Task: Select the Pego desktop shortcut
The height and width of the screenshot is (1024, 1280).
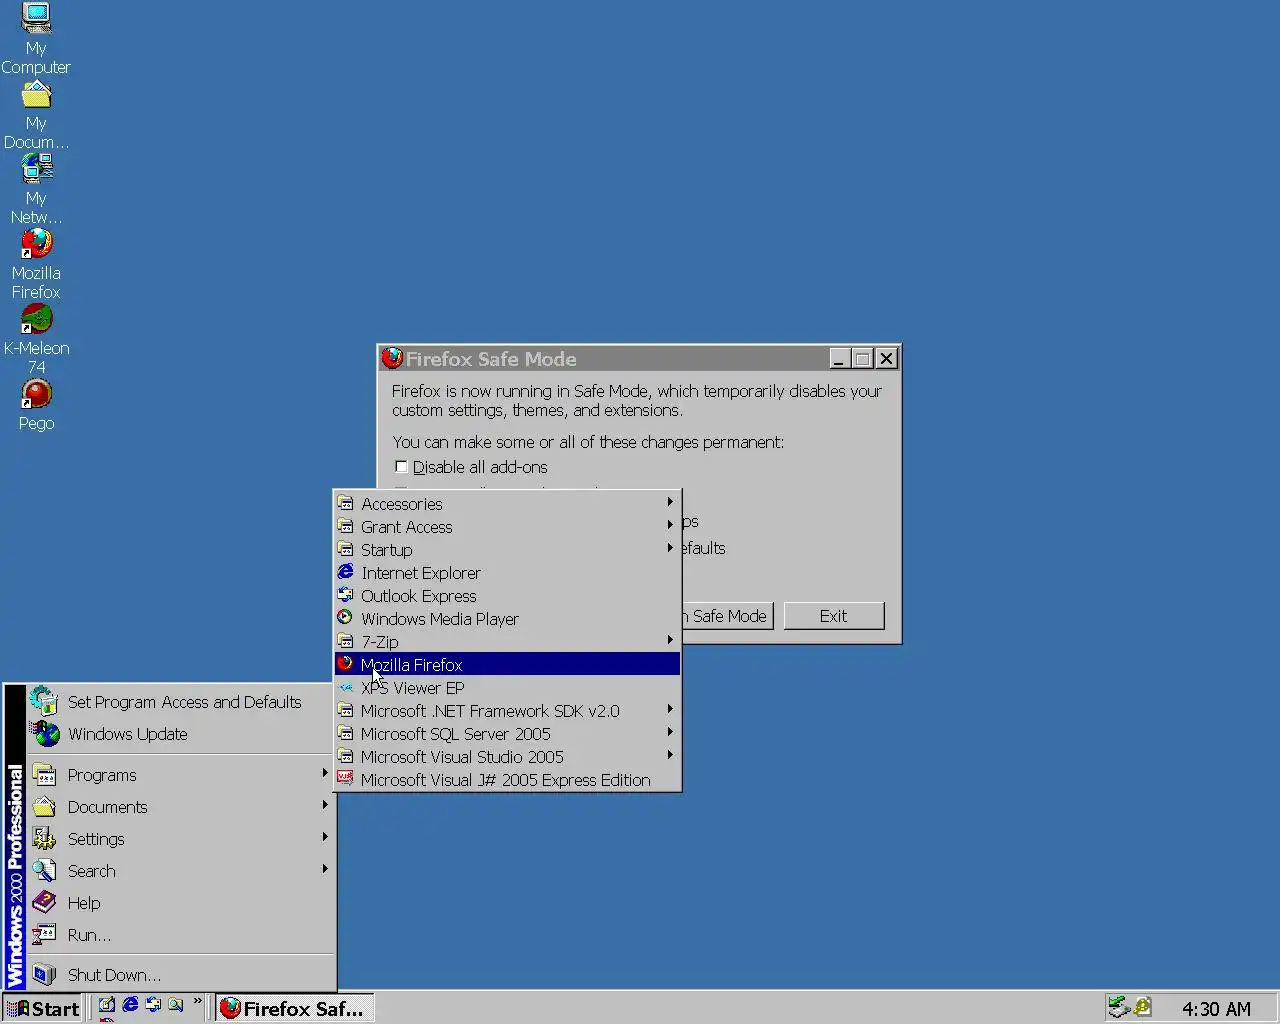Action: (x=36, y=405)
